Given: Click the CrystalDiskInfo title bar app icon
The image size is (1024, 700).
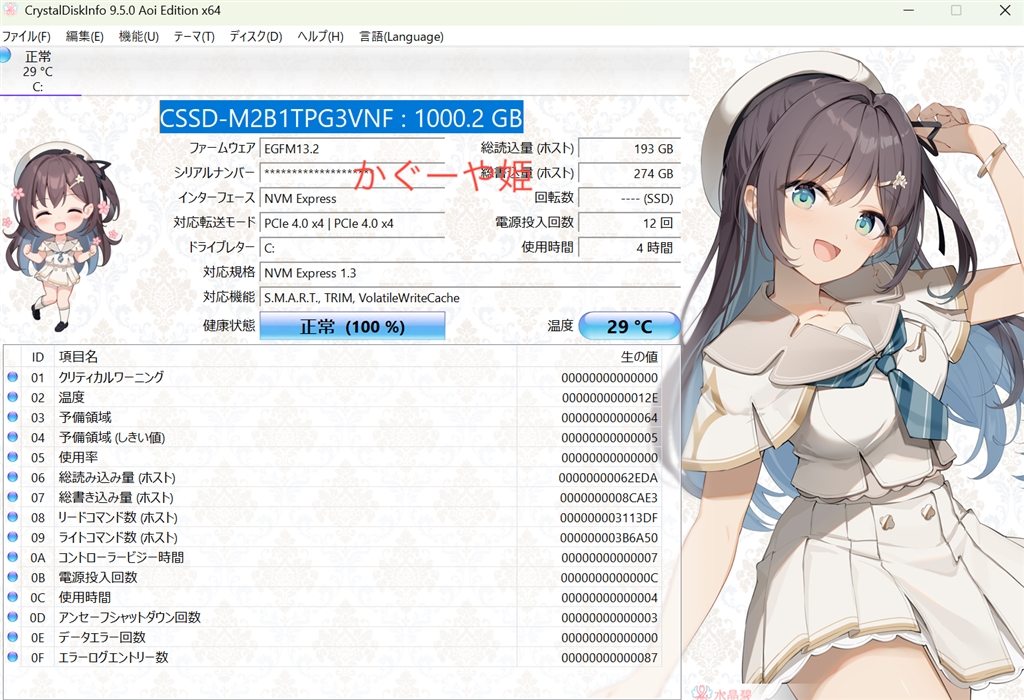Looking at the screenshot, I should pos(10,10).
